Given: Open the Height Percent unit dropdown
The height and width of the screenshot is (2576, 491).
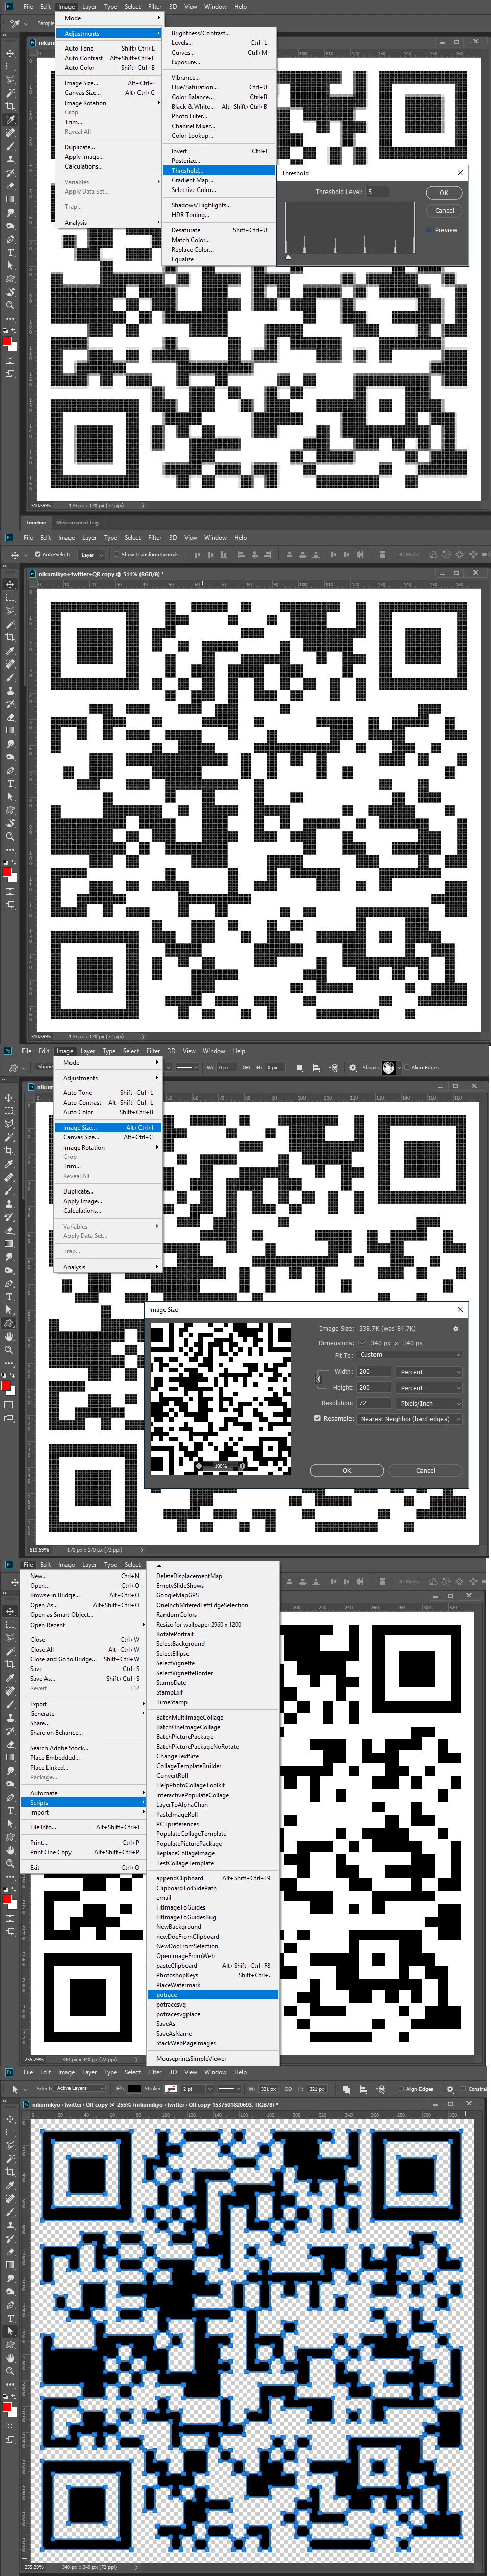Looking at the screenshot, I should 430,1388.
